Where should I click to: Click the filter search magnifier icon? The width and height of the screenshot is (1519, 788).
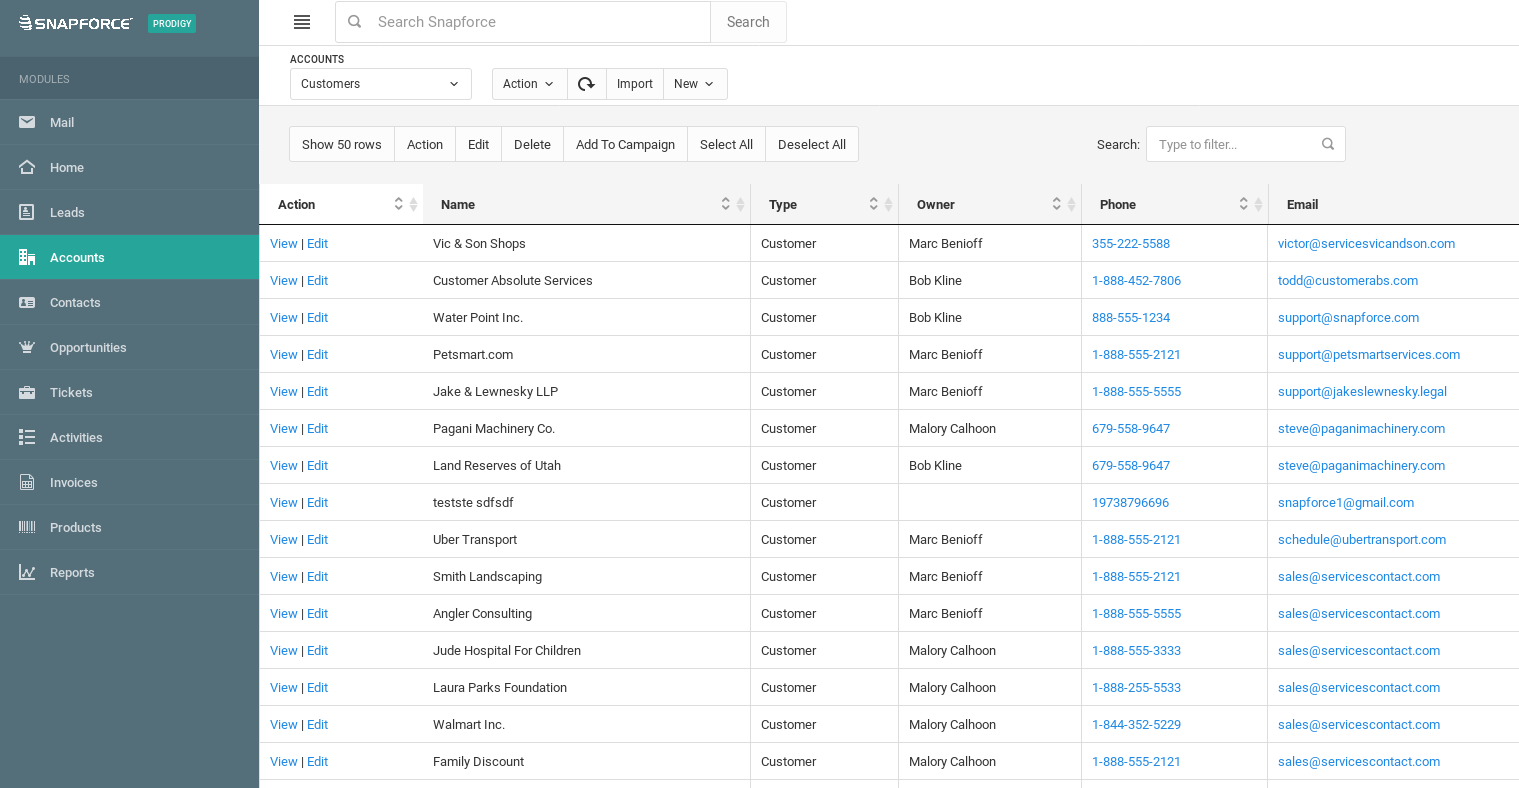point(1328,144)
